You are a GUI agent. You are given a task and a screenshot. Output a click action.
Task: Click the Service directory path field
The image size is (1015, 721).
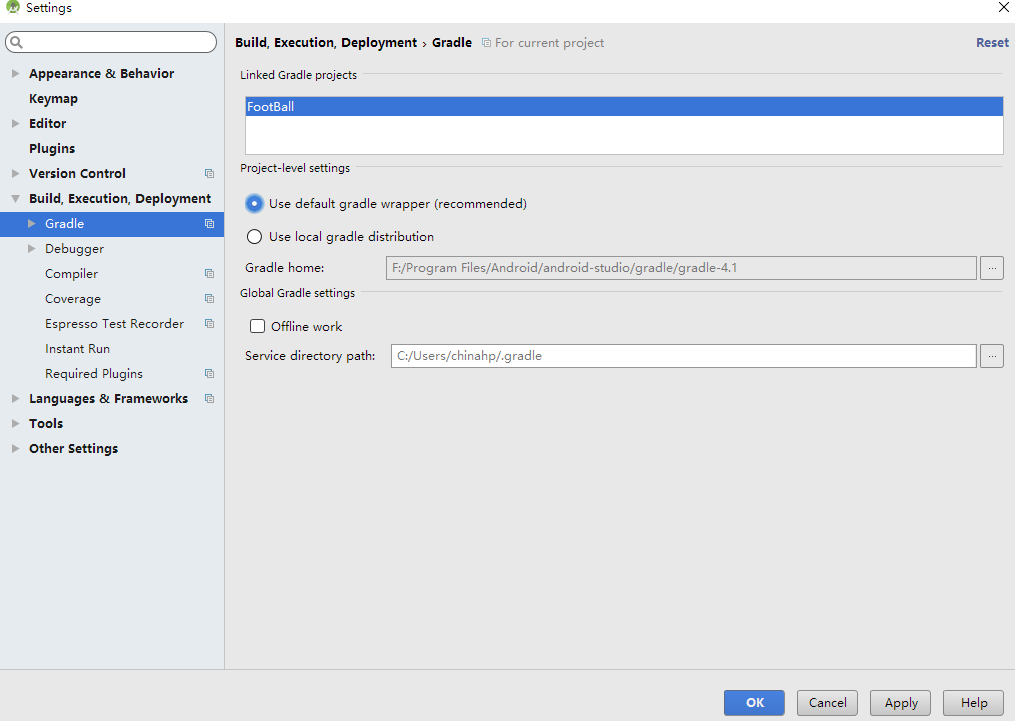(684, 356)
